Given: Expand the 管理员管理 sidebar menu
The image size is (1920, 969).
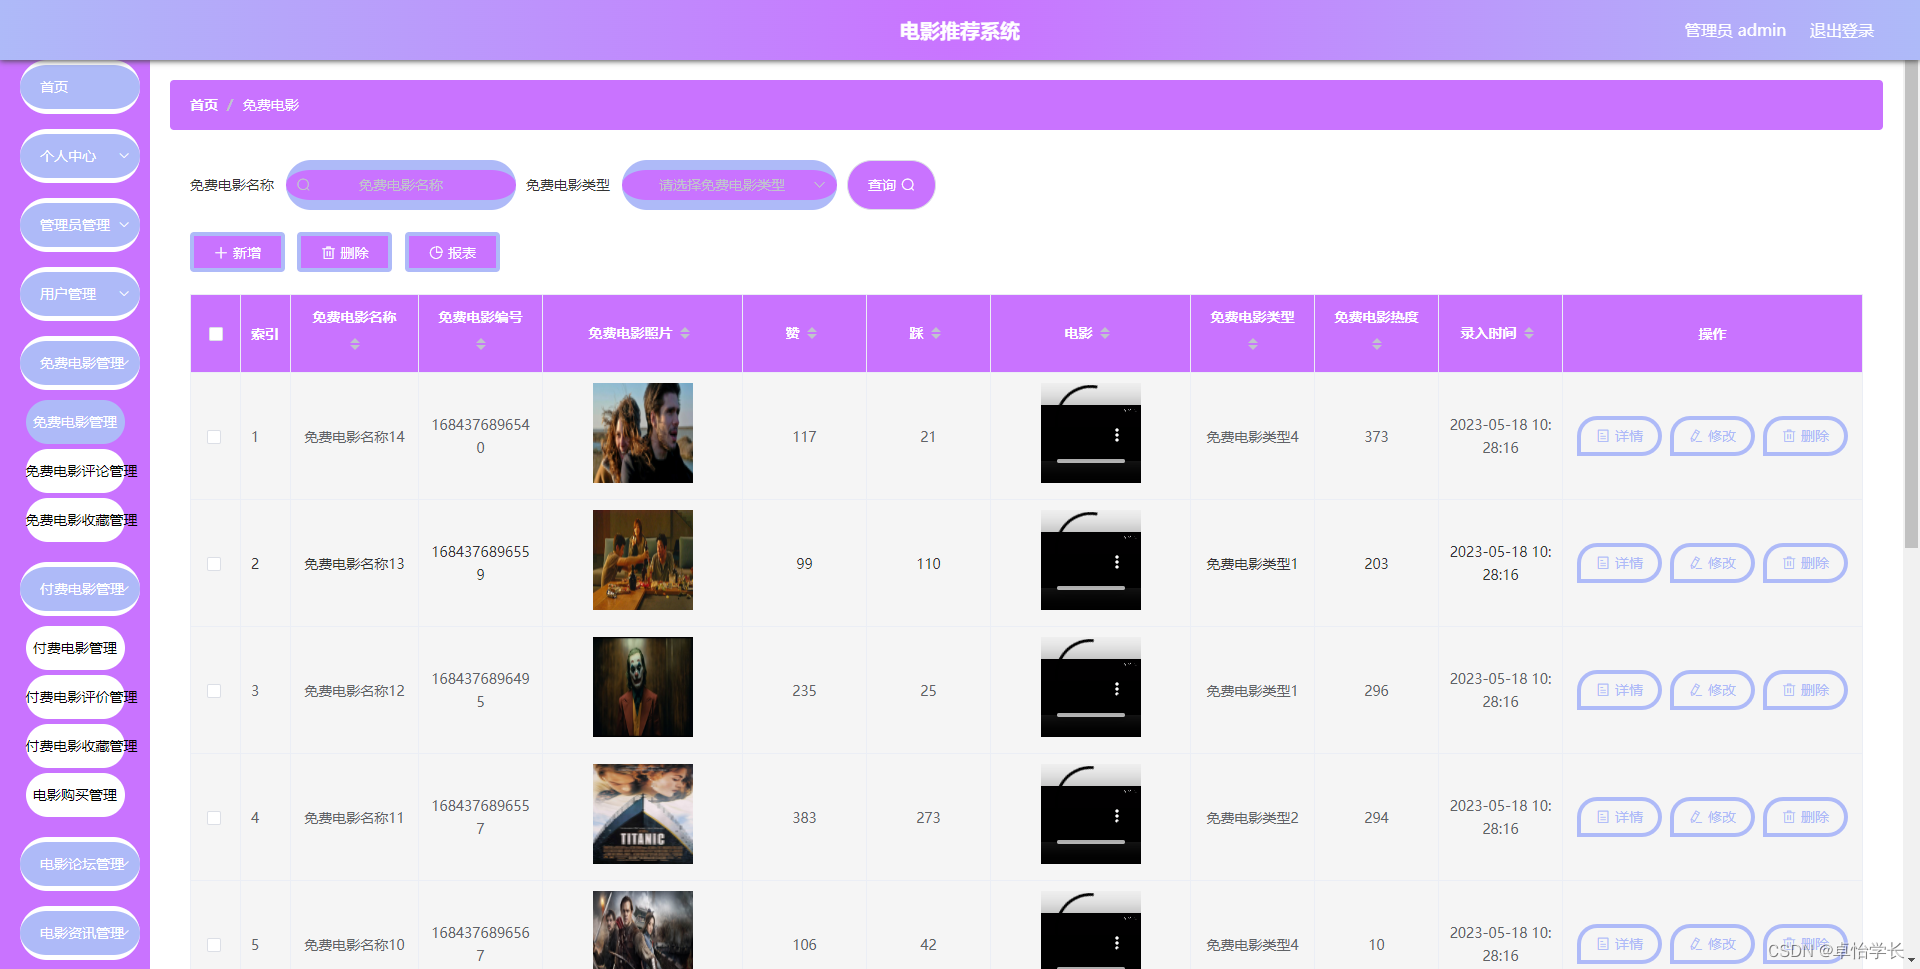Looking at the screenshot, I should click(x=80, y=225).
